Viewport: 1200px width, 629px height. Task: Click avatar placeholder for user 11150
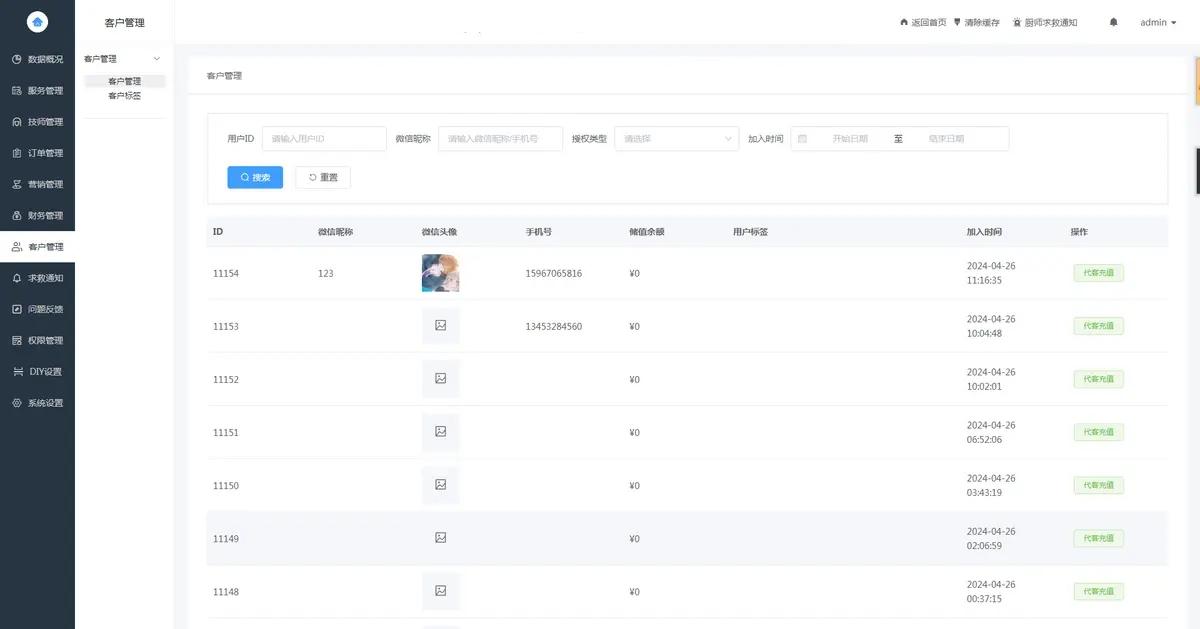click(440, 485)
